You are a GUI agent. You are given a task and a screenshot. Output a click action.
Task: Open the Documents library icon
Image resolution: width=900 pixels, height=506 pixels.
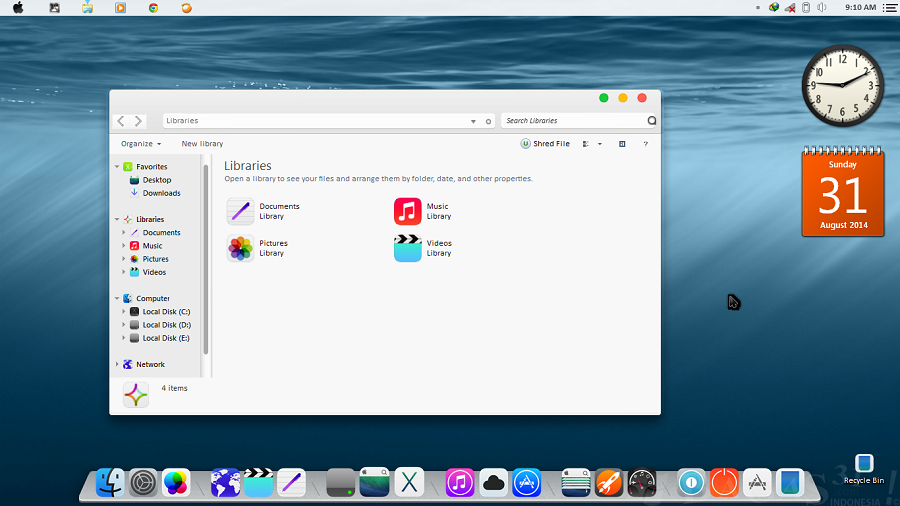(x=240, y=211)
